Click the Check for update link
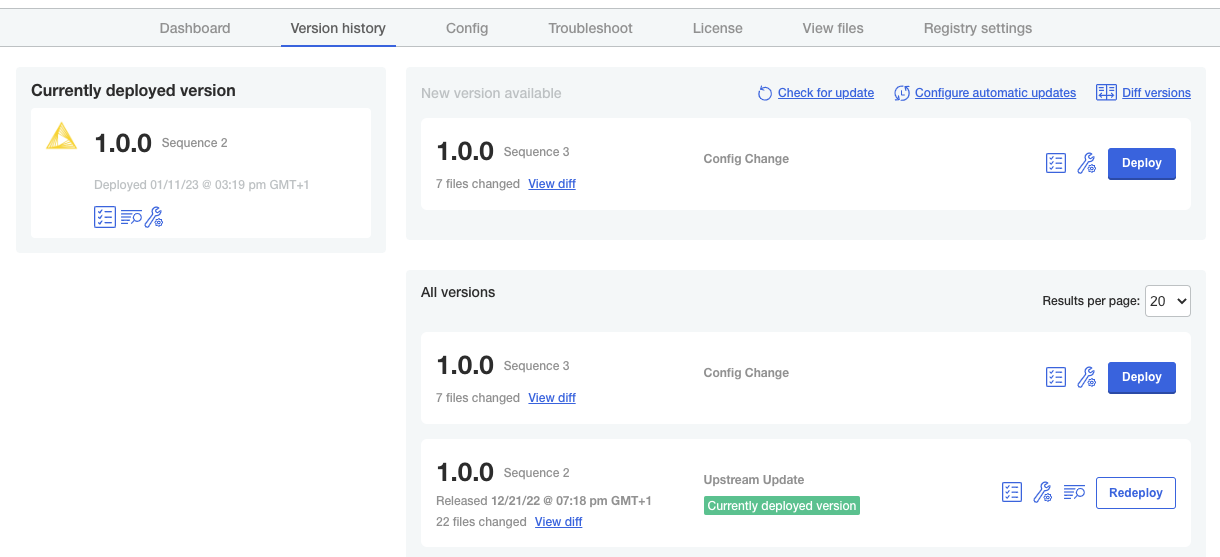This screenshot has width=1220, height=557. click(825, 93)
